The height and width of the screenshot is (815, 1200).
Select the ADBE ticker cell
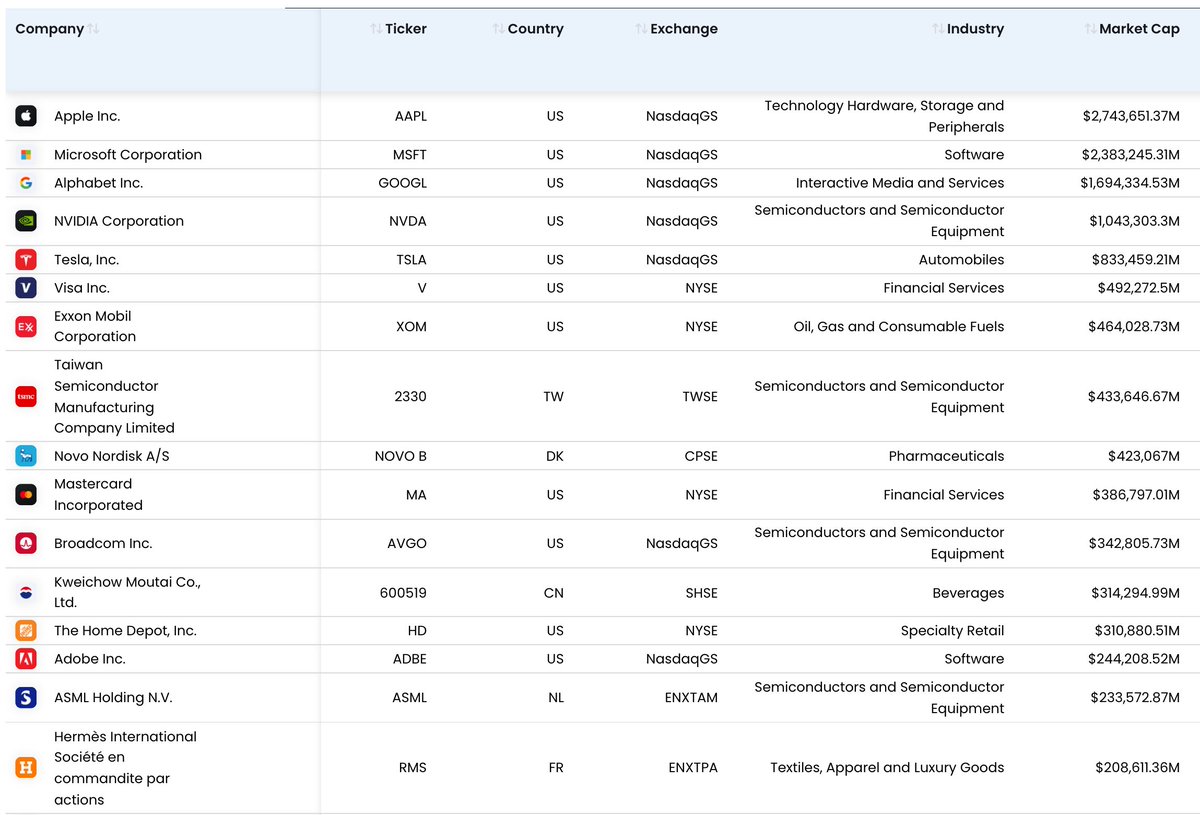coord(410,659)
